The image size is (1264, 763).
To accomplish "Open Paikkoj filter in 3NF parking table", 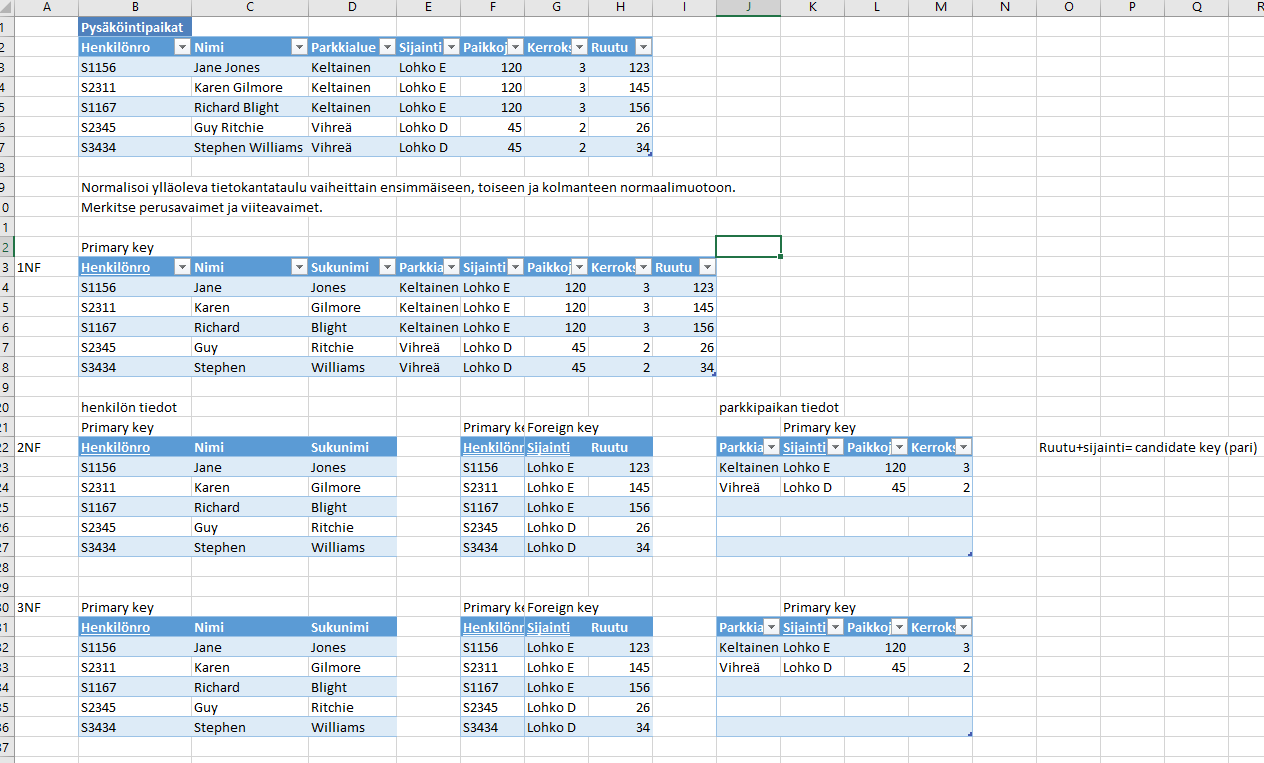I will point(898,627).
